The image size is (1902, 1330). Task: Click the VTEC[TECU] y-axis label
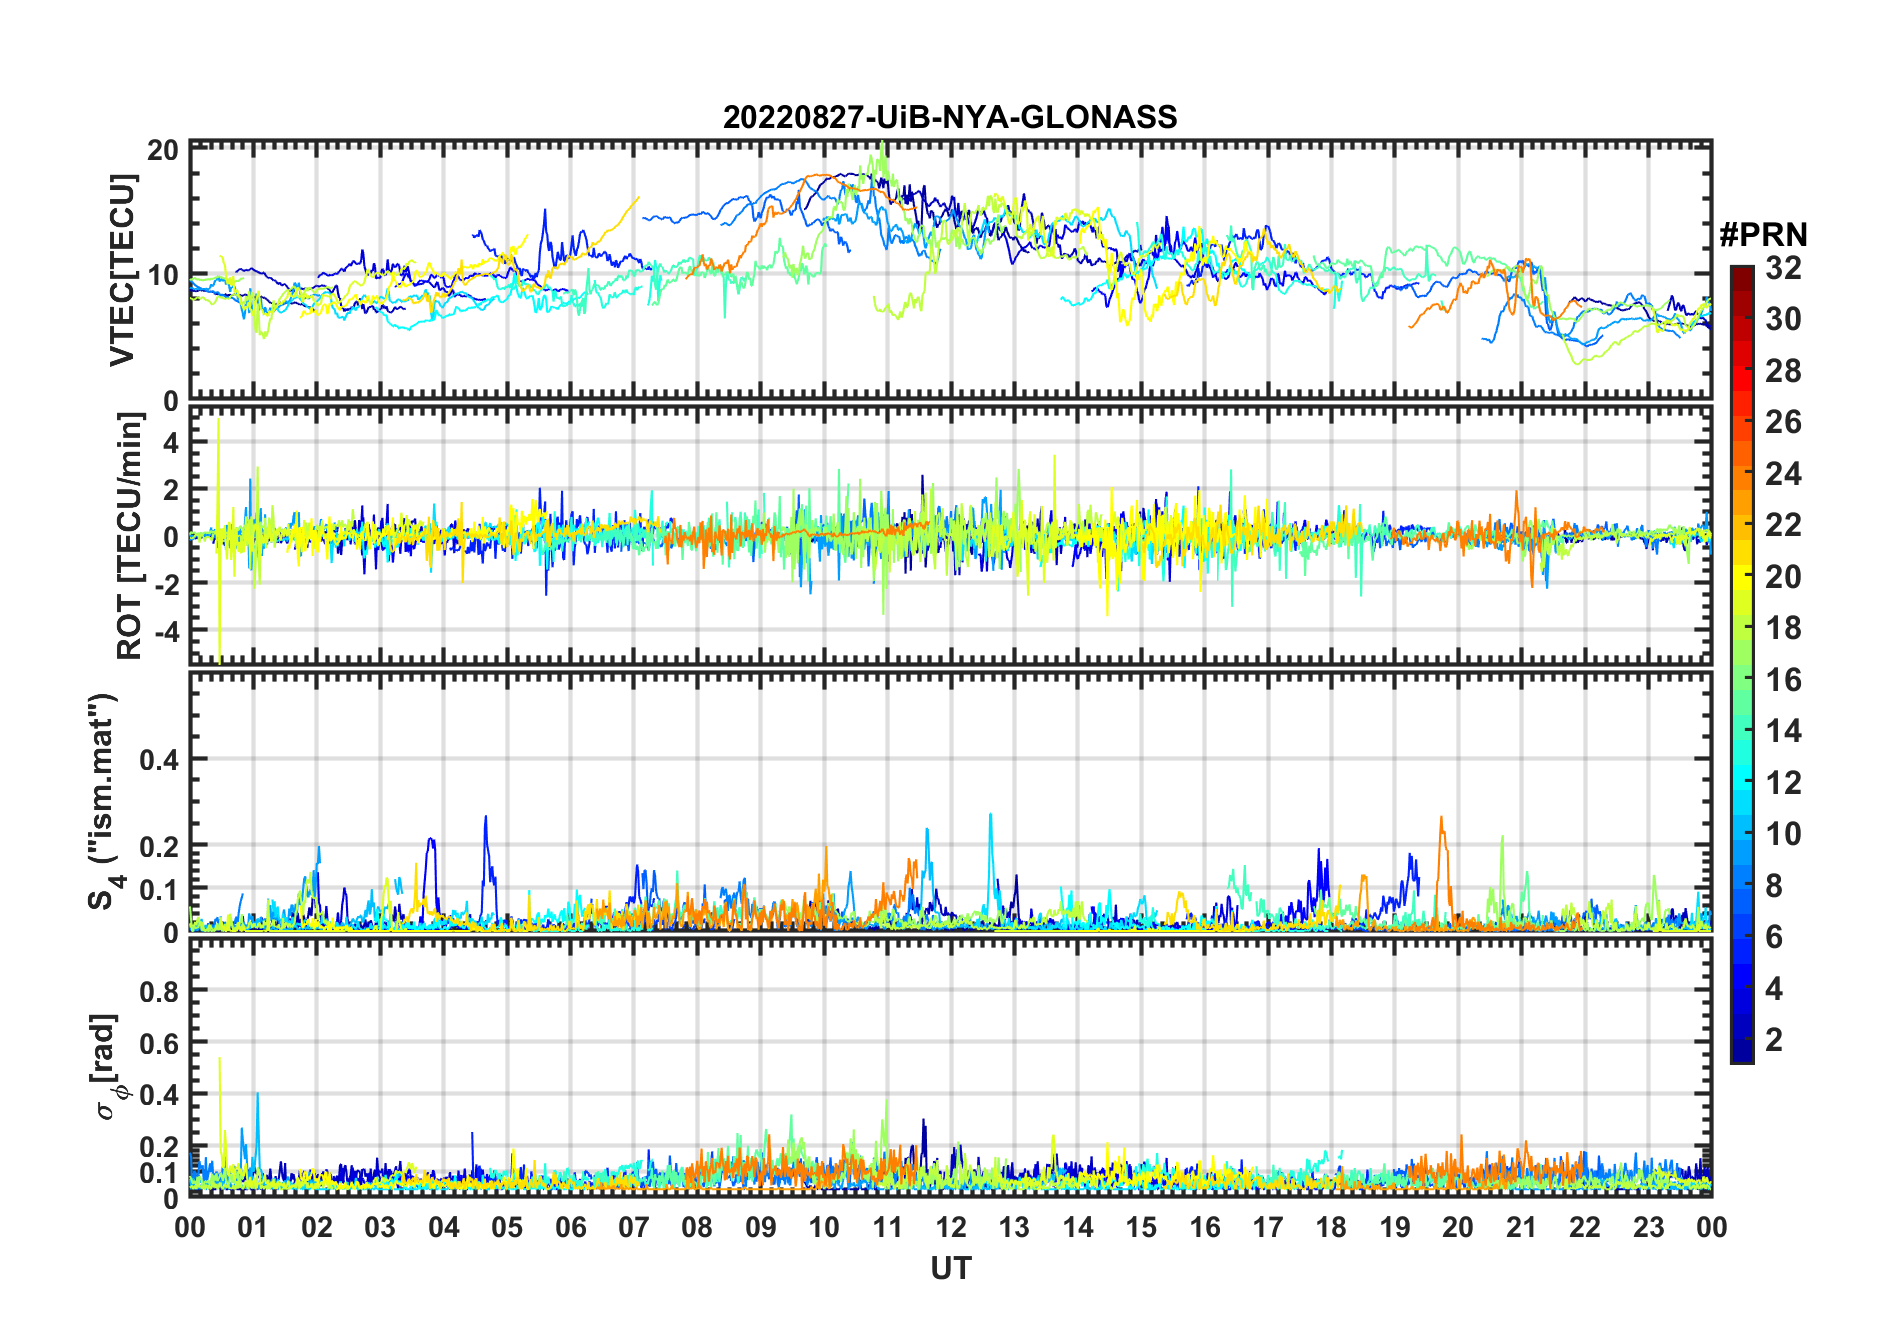pyautogui.click(x=122, y=270)
